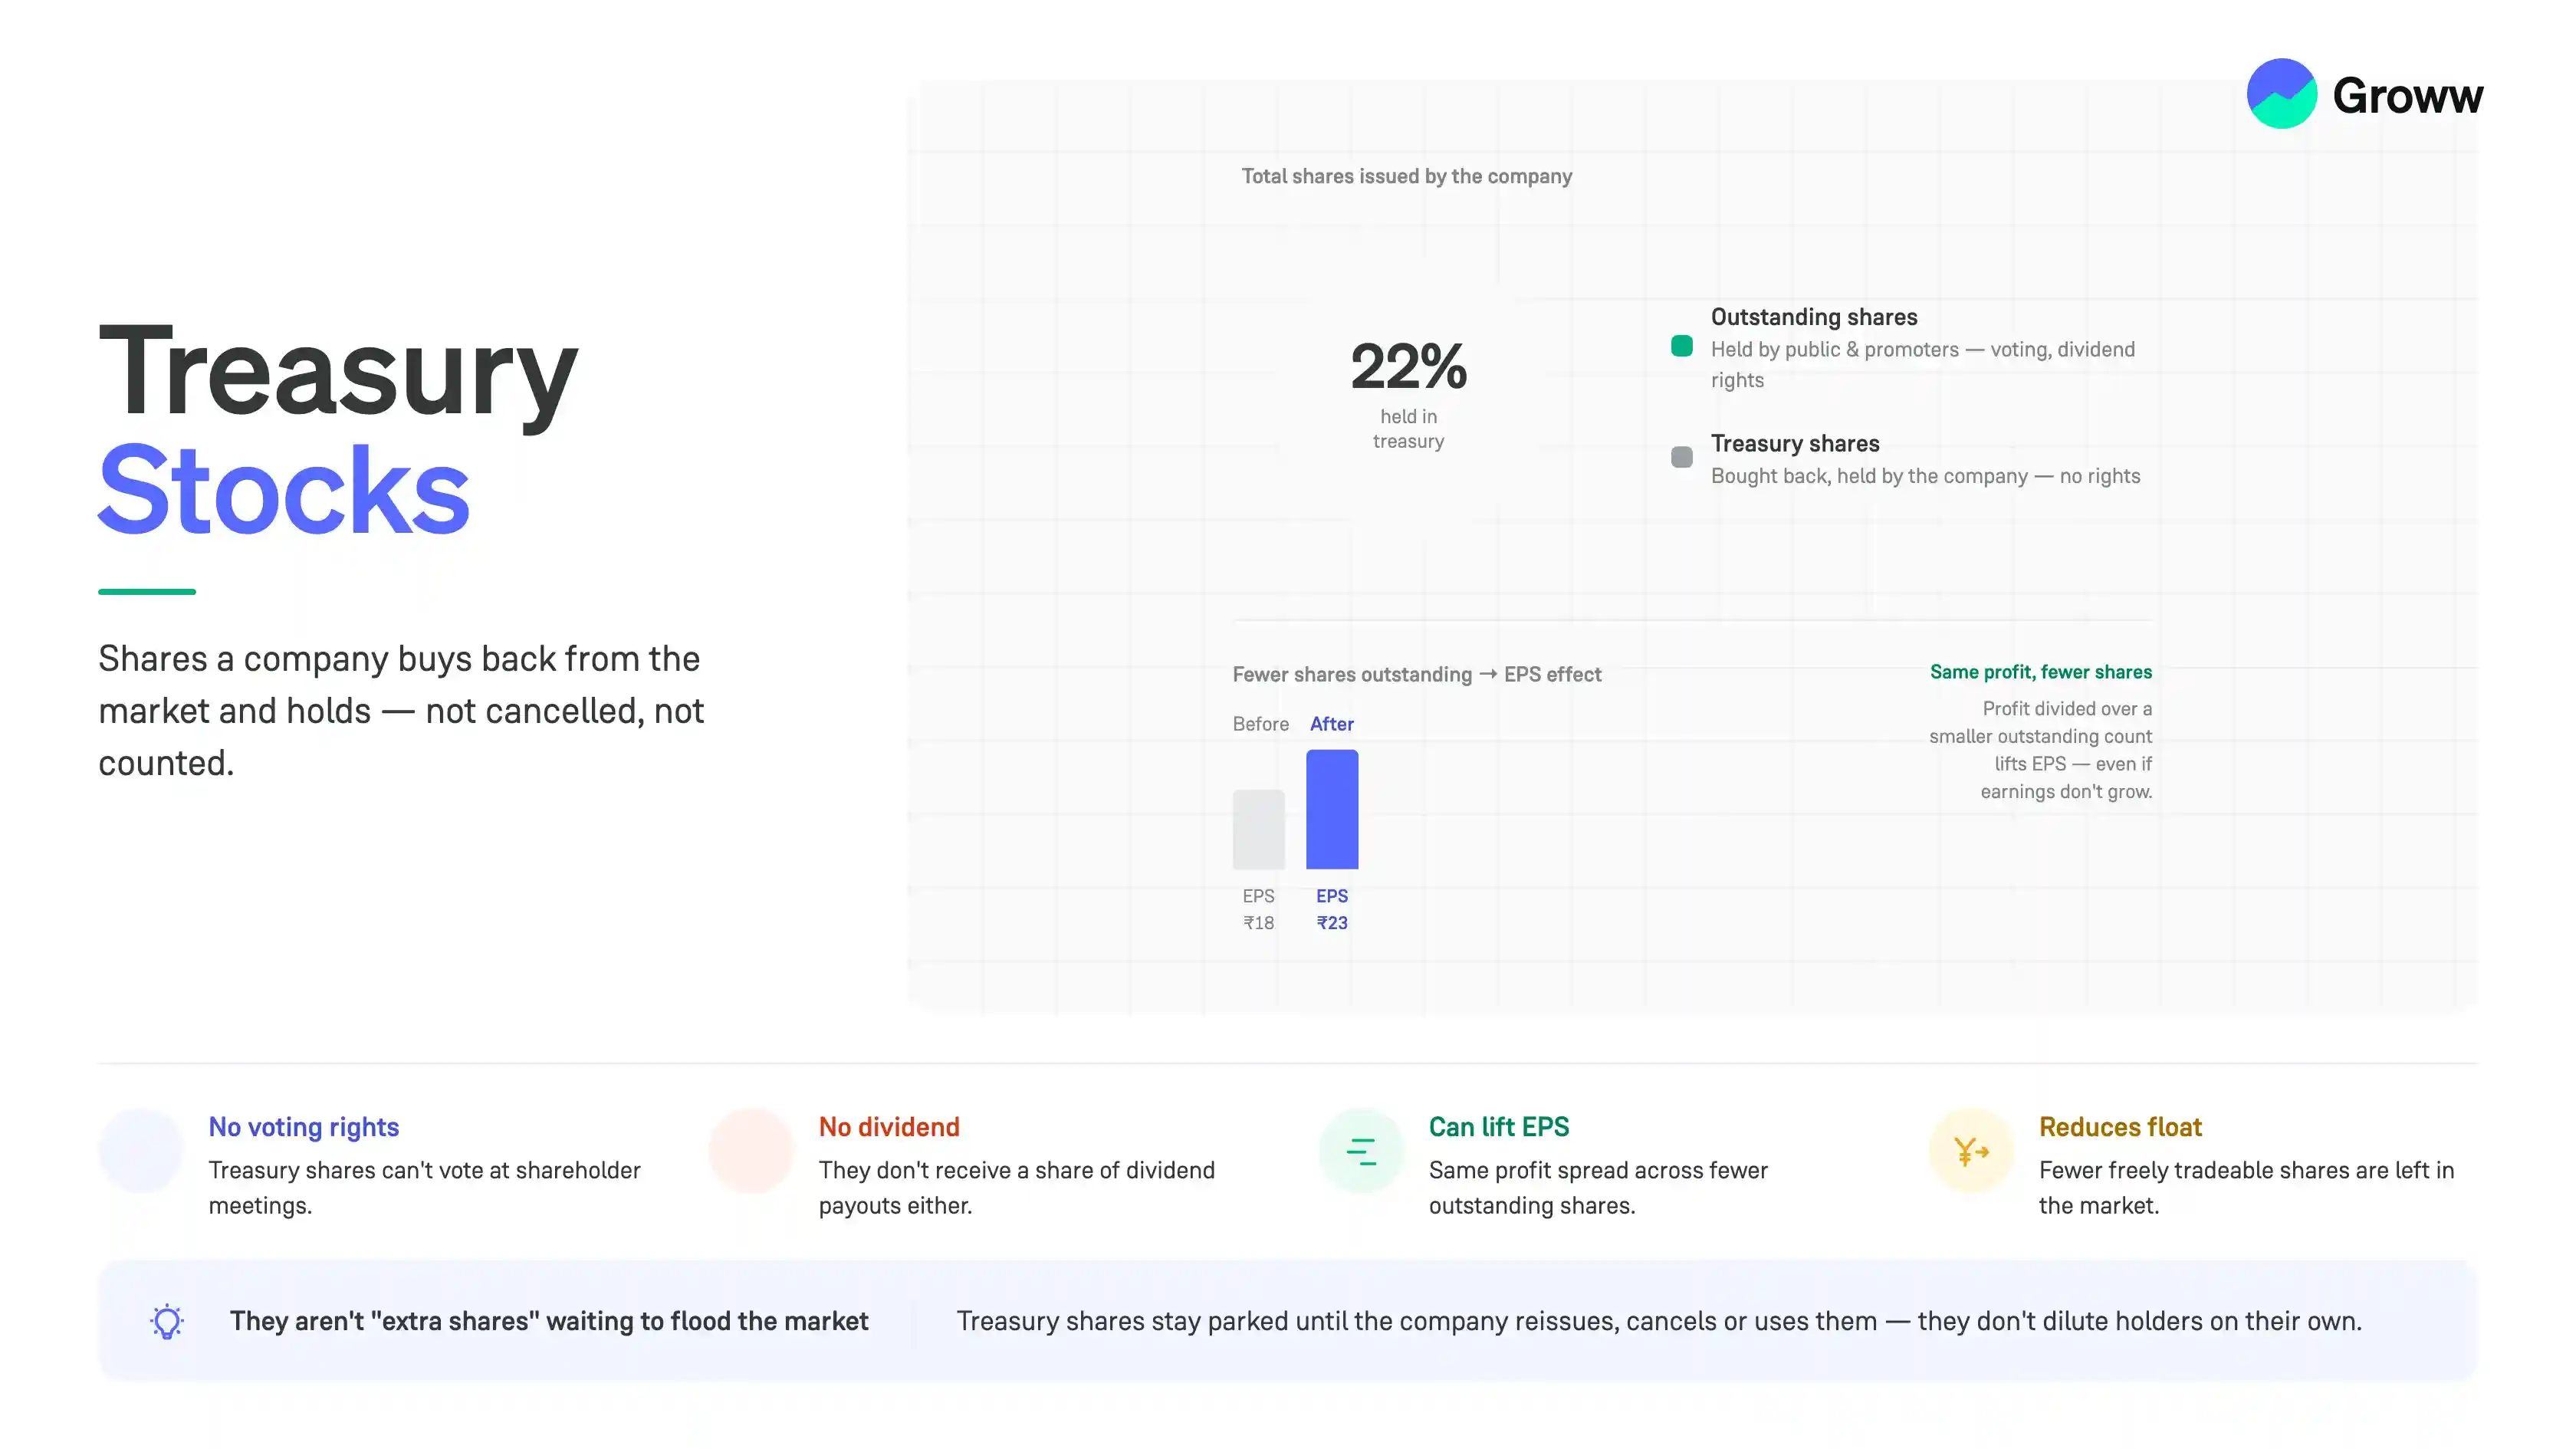
Task: Click the EPS ₹23 value label
Action: pos(1332,909)
